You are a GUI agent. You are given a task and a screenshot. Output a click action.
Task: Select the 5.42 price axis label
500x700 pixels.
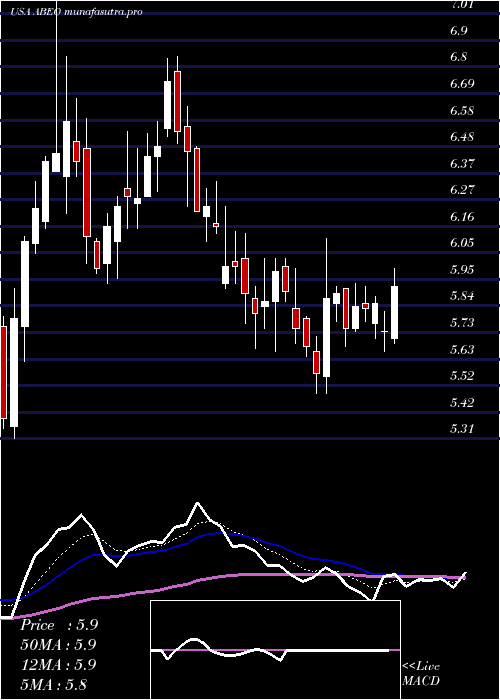(463, 402)
